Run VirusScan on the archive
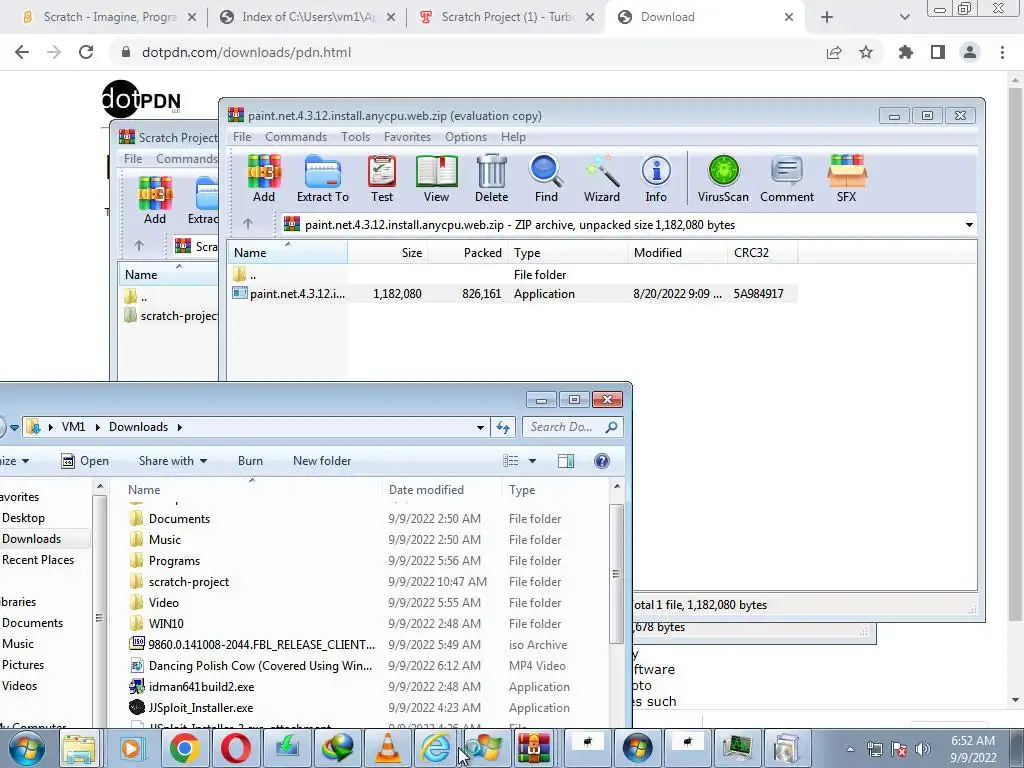Image resolution: width=1024 pixels, height=768 pixels. pyautogui.click(x=723, y=179)
